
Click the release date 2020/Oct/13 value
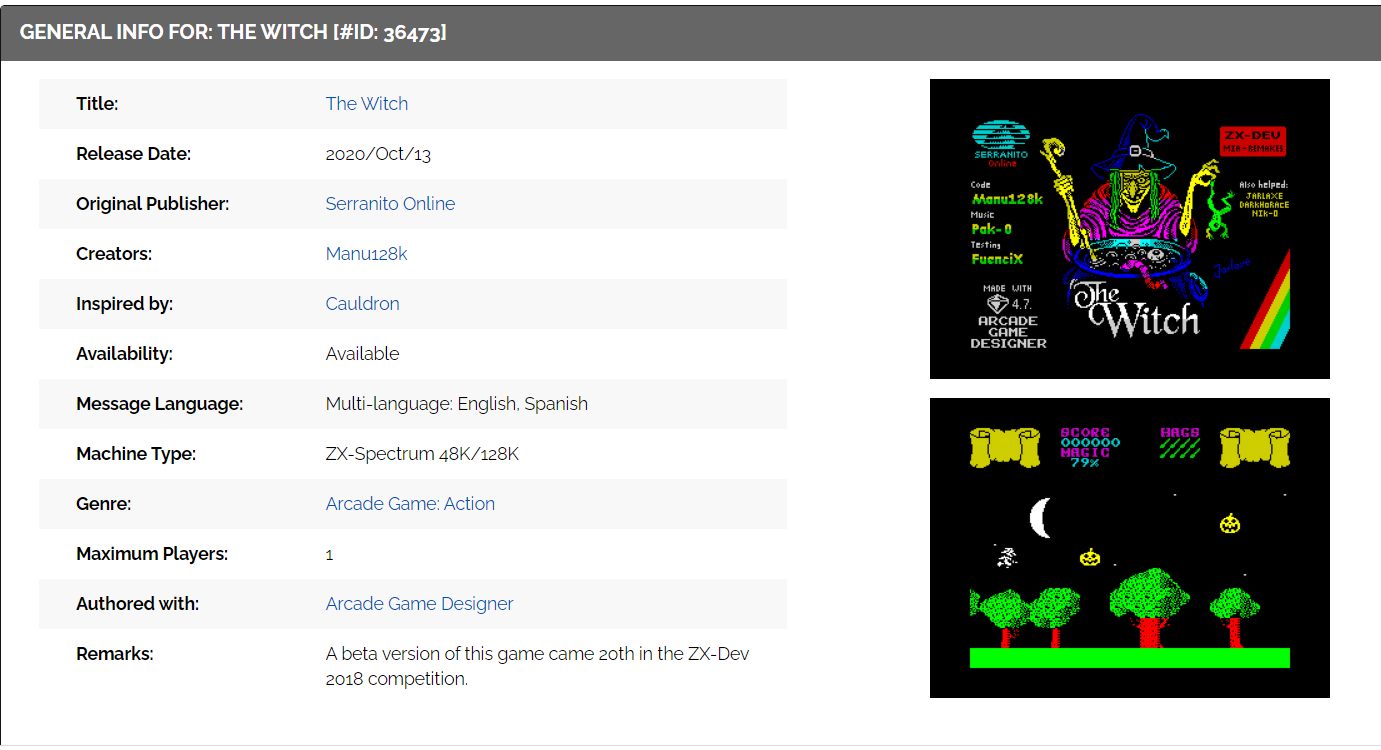tap(378, 154)
